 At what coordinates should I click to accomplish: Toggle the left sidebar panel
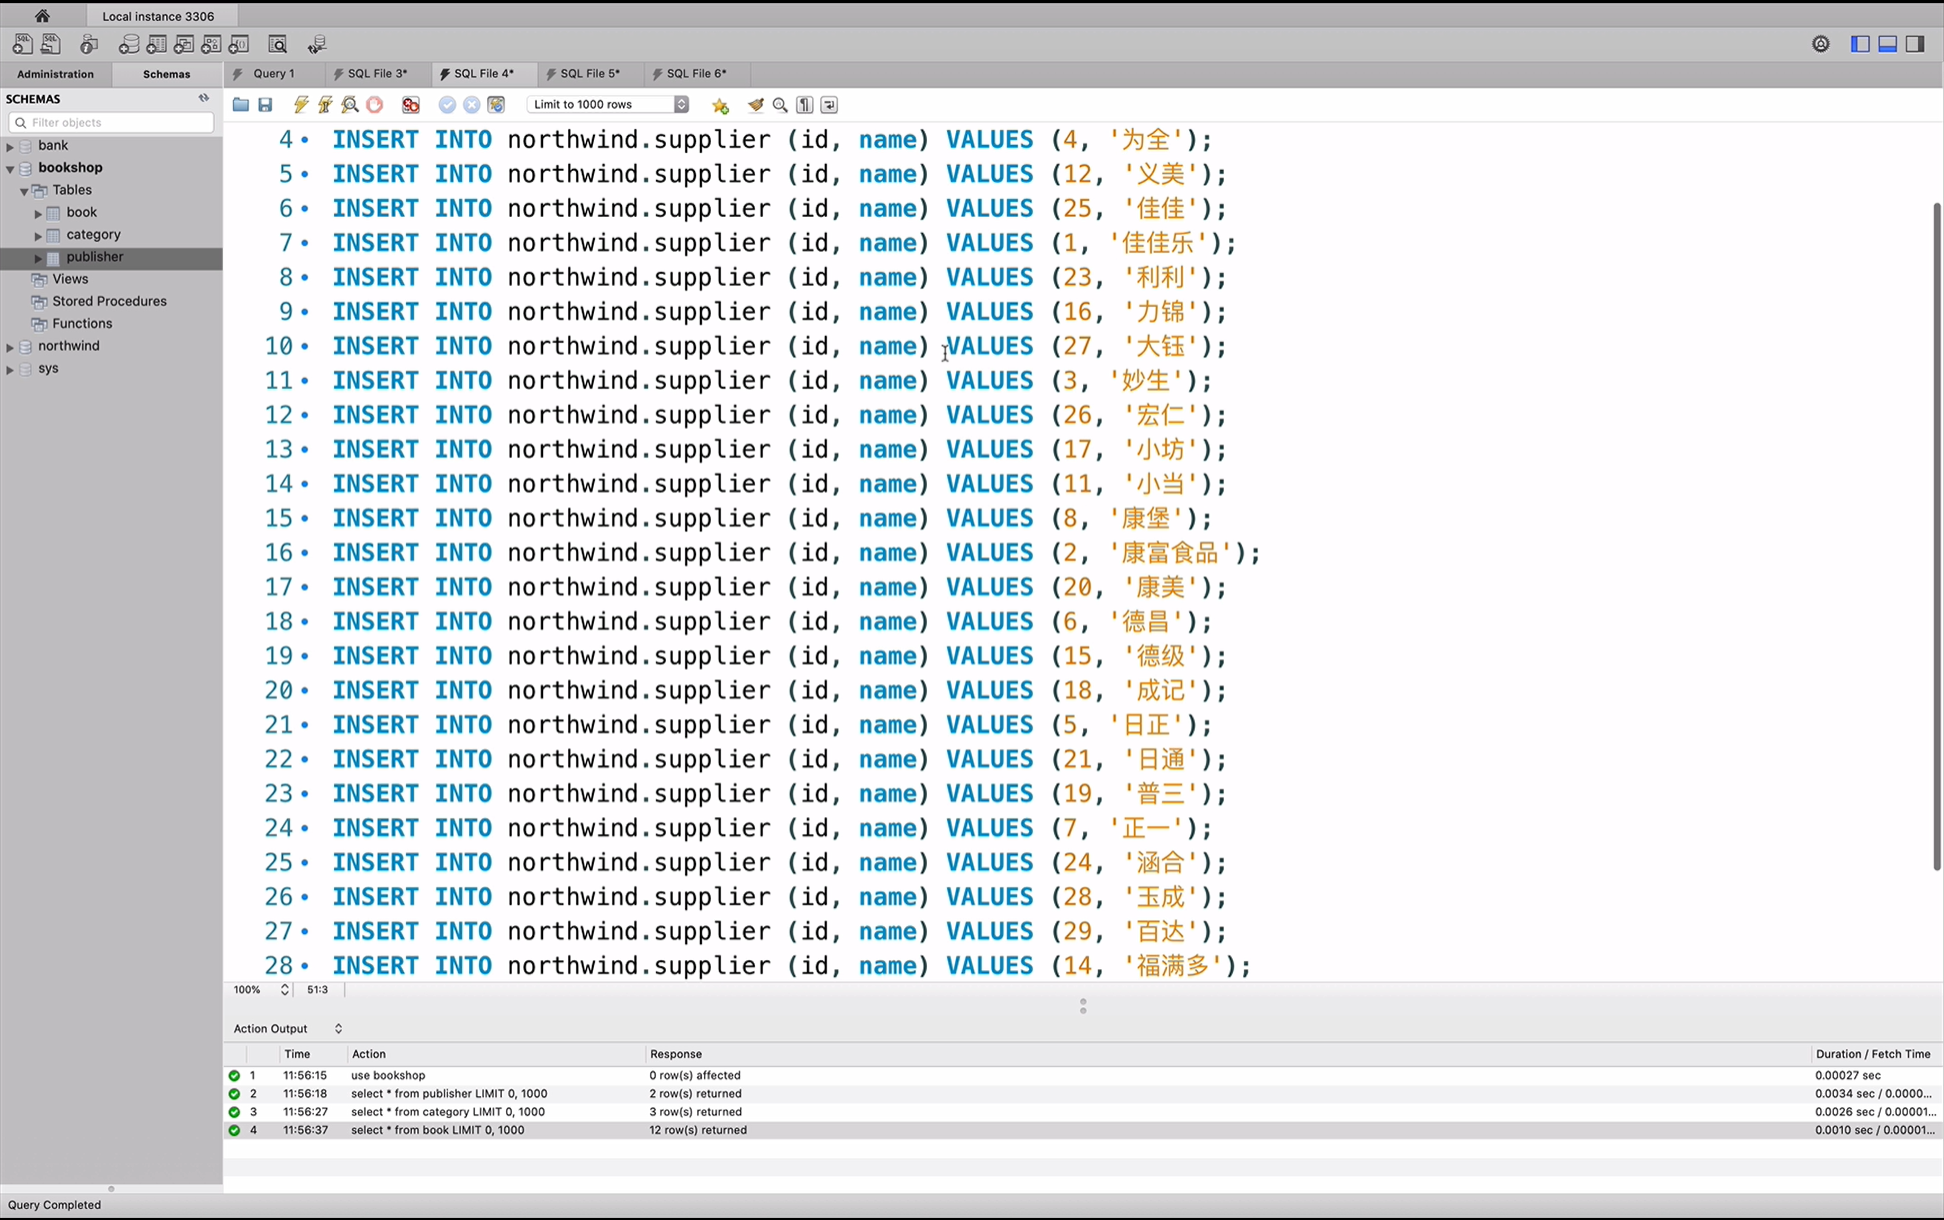click(x=1860, y=44)
